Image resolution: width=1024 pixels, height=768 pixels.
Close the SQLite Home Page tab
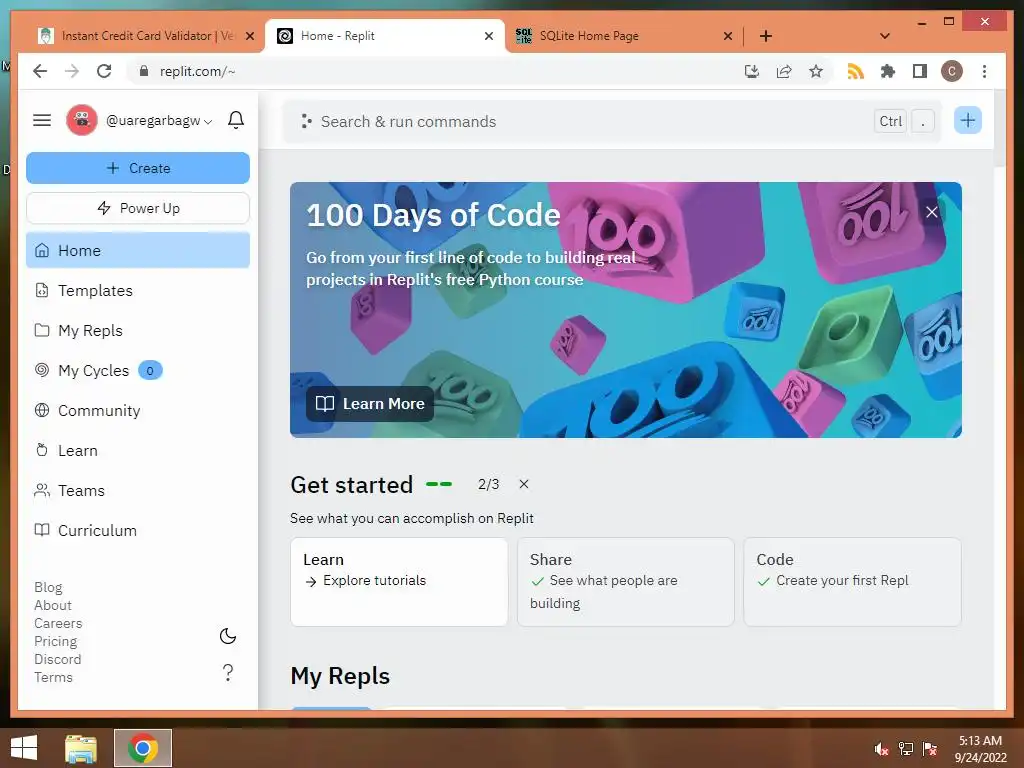point(728,36)
